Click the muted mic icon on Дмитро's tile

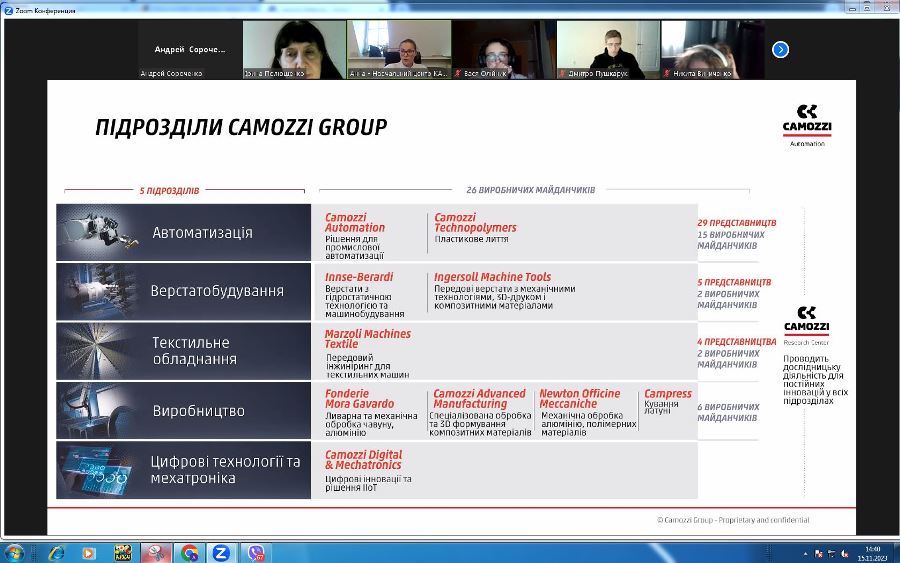pyautogui.click(x=562, y=73)
